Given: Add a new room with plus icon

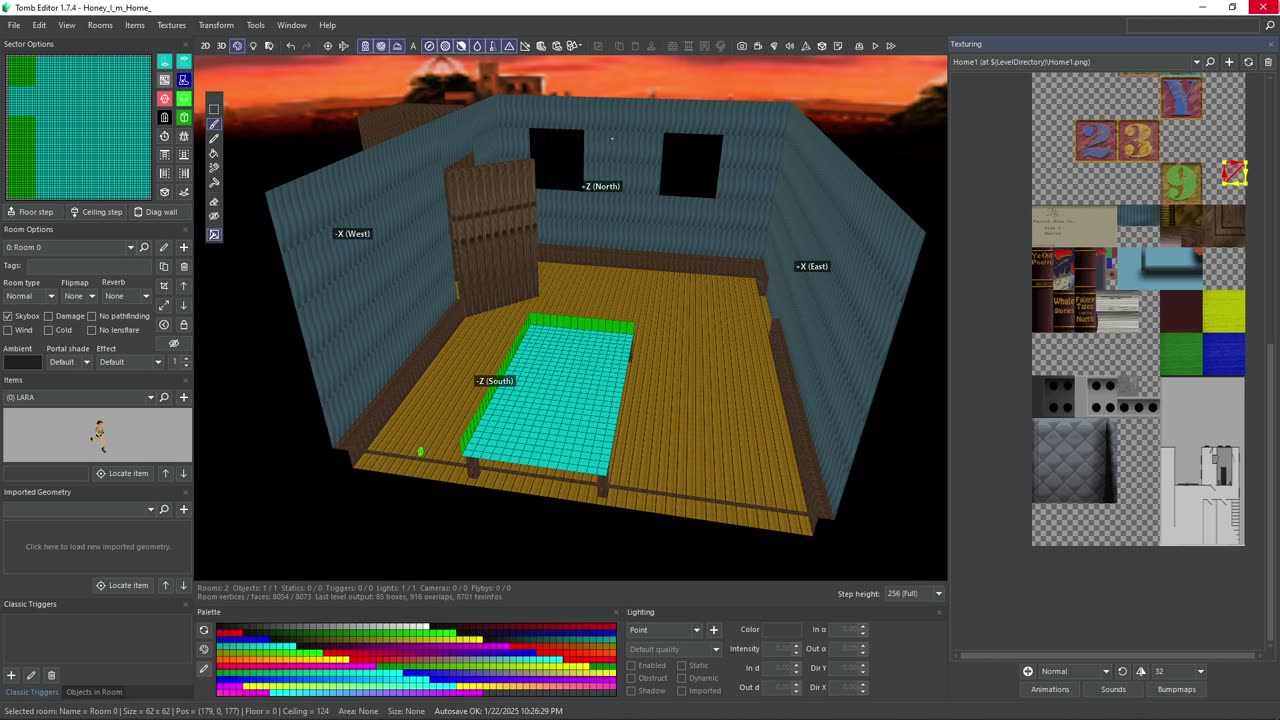Looking at the screenshot, I should tap(183, 247).
